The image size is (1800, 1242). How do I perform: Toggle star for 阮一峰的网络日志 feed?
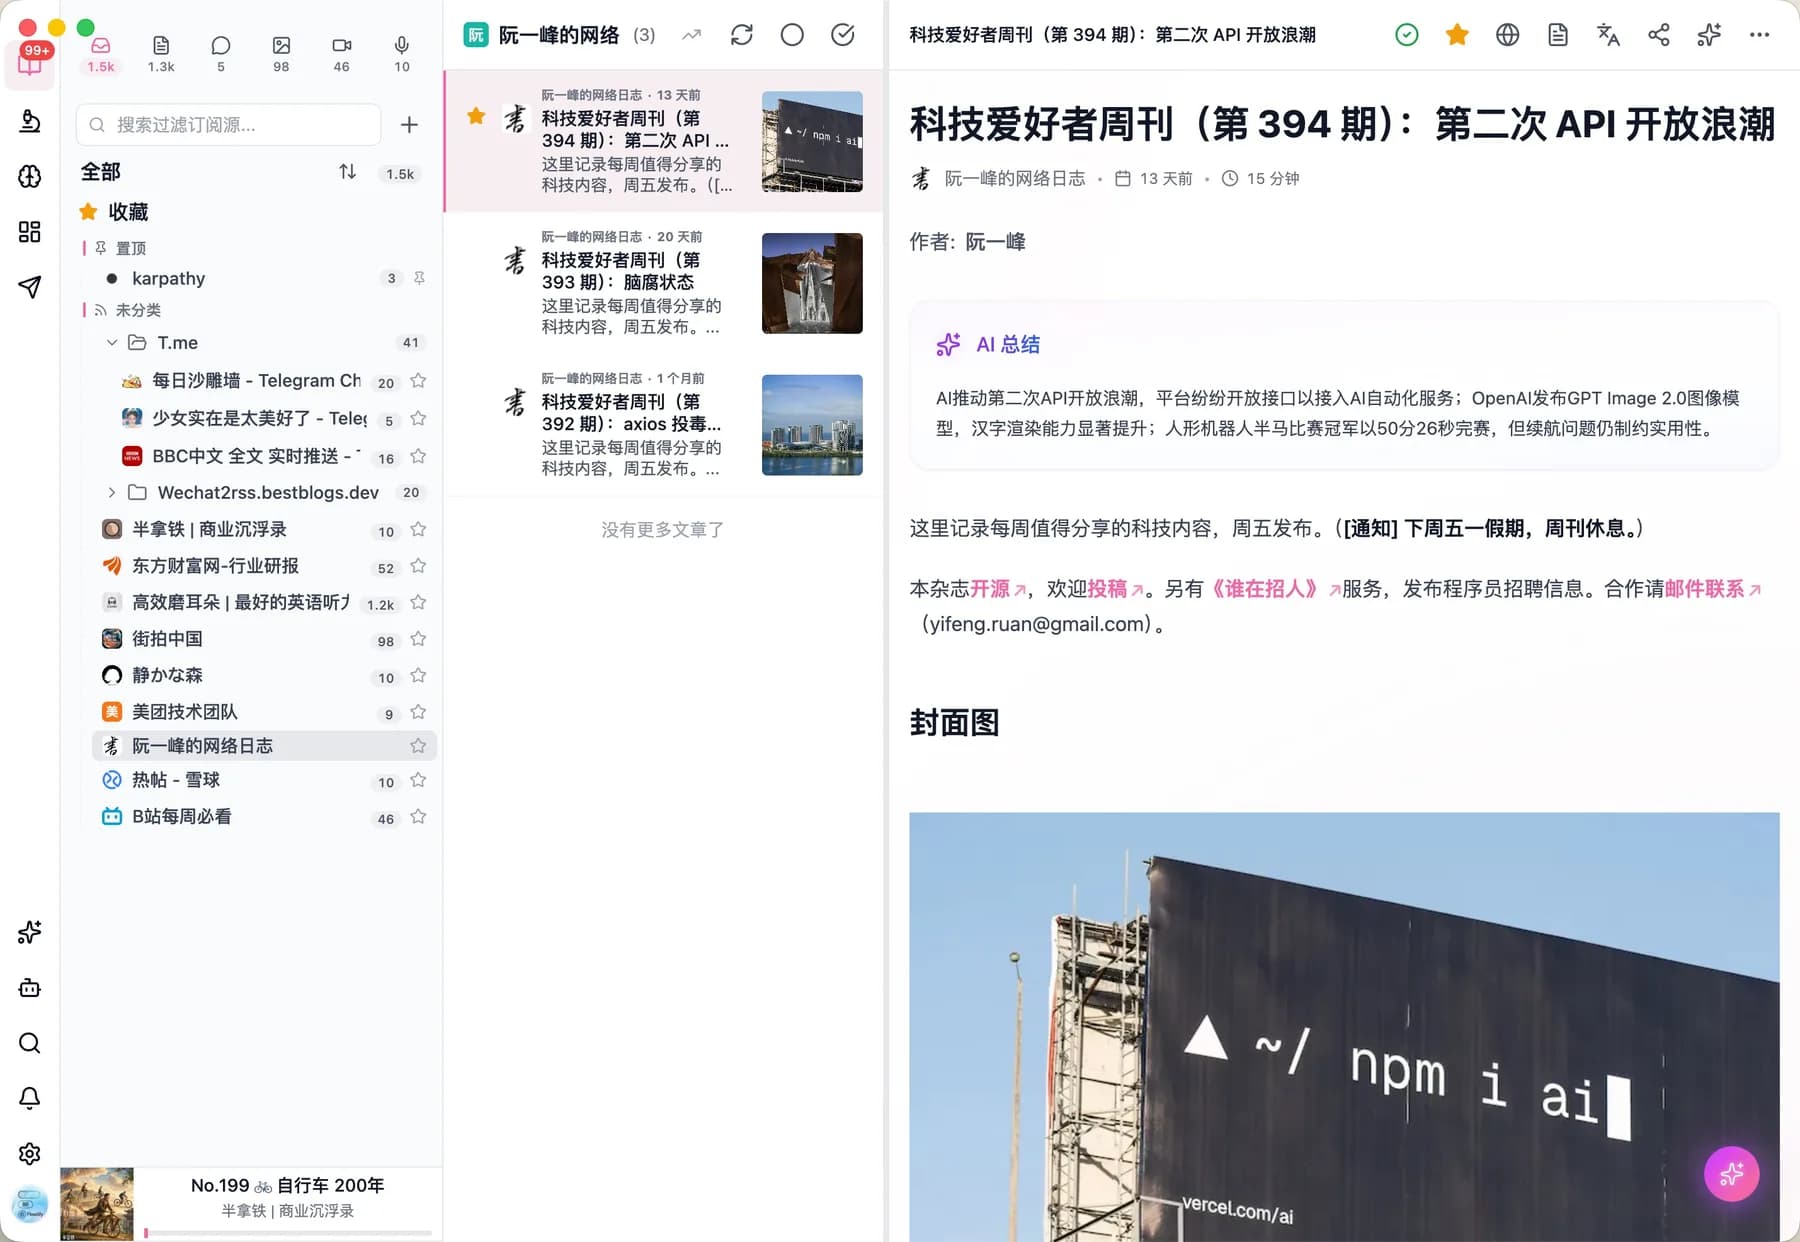418,746
